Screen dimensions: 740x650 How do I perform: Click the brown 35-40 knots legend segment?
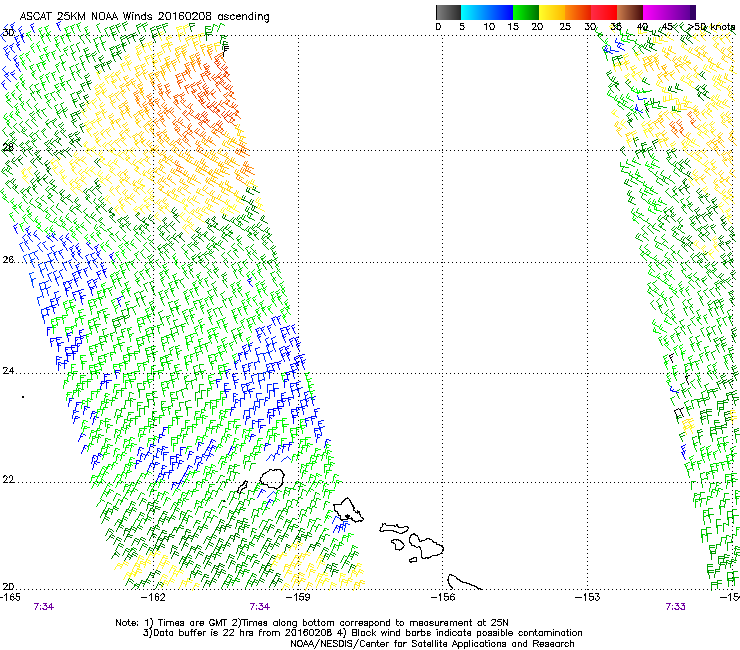click(630, 13)
